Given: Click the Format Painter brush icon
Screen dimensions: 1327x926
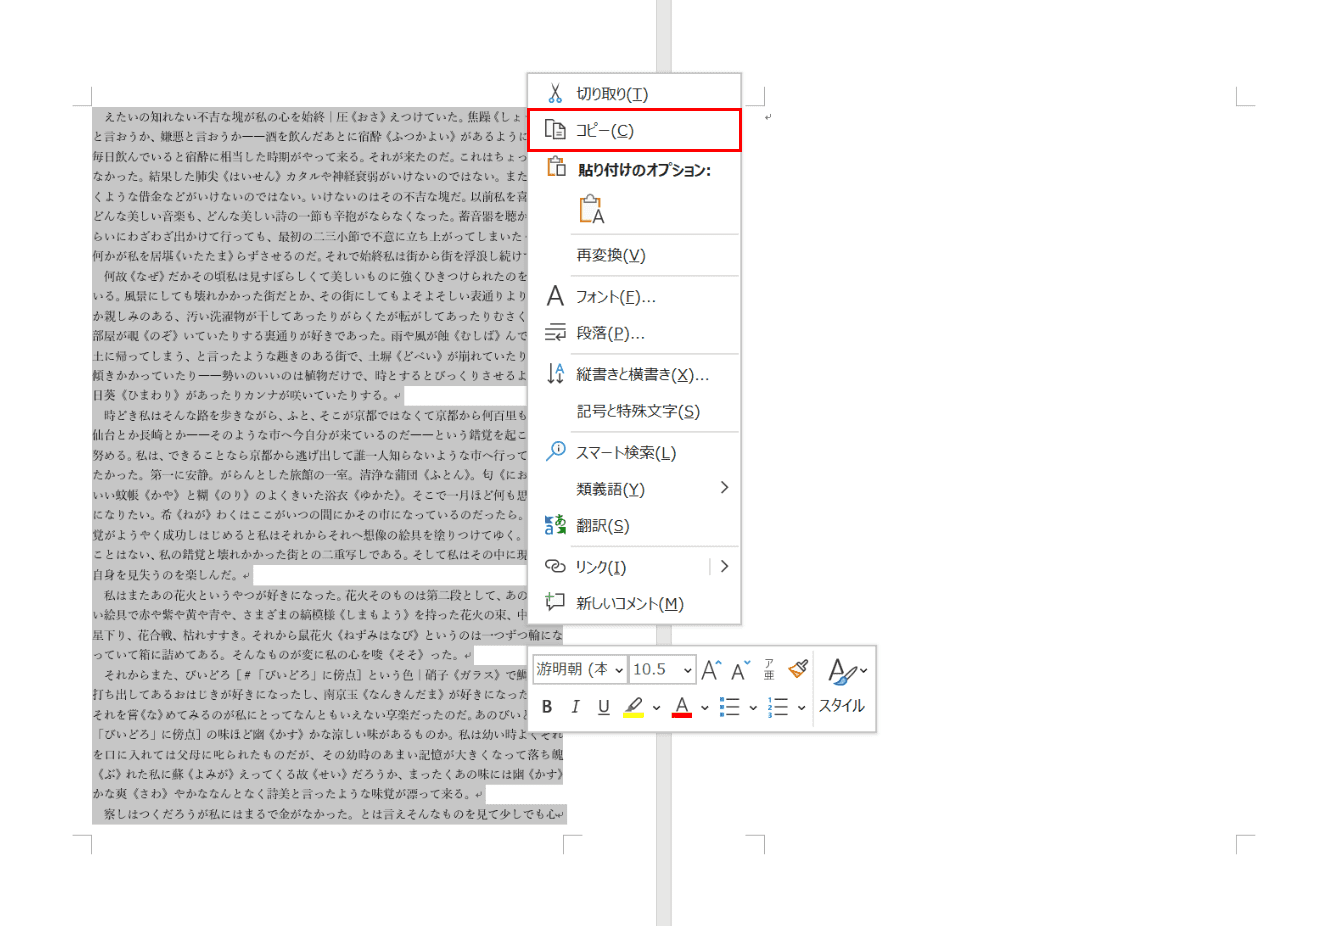Looking at the screenshot, I should coord(797,669).
